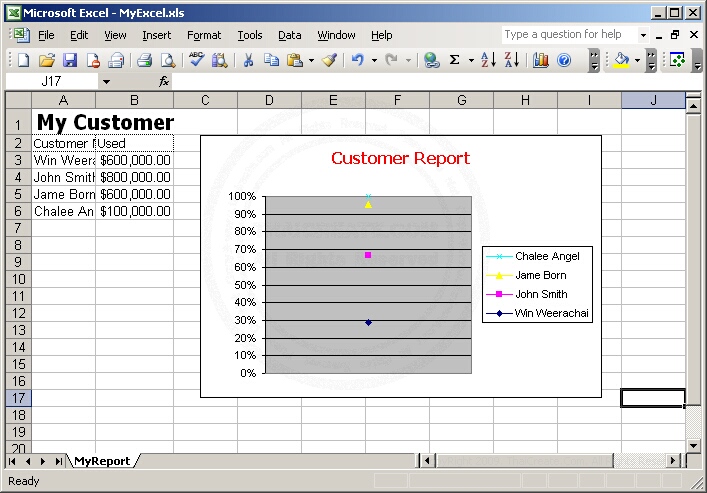Go to first sheet tab arrow

pos(12,461)
